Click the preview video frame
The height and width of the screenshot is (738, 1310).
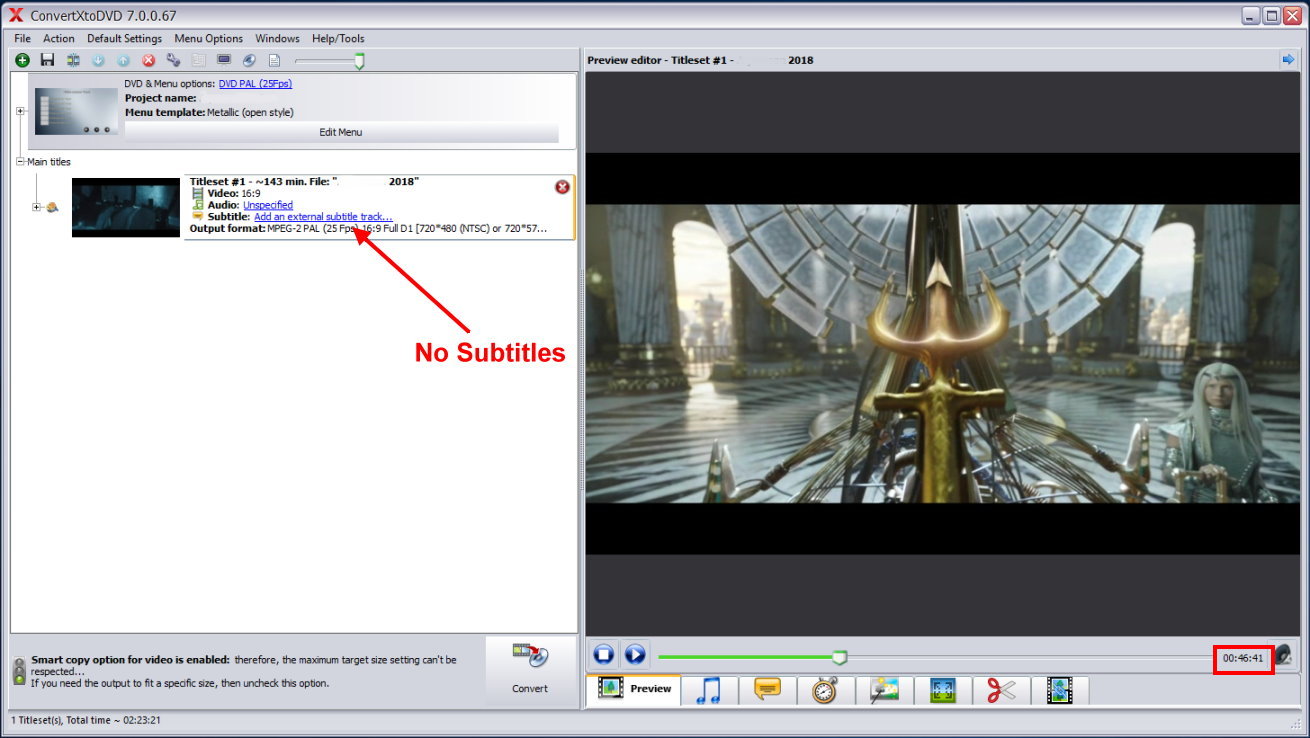[x=943, y=354]
